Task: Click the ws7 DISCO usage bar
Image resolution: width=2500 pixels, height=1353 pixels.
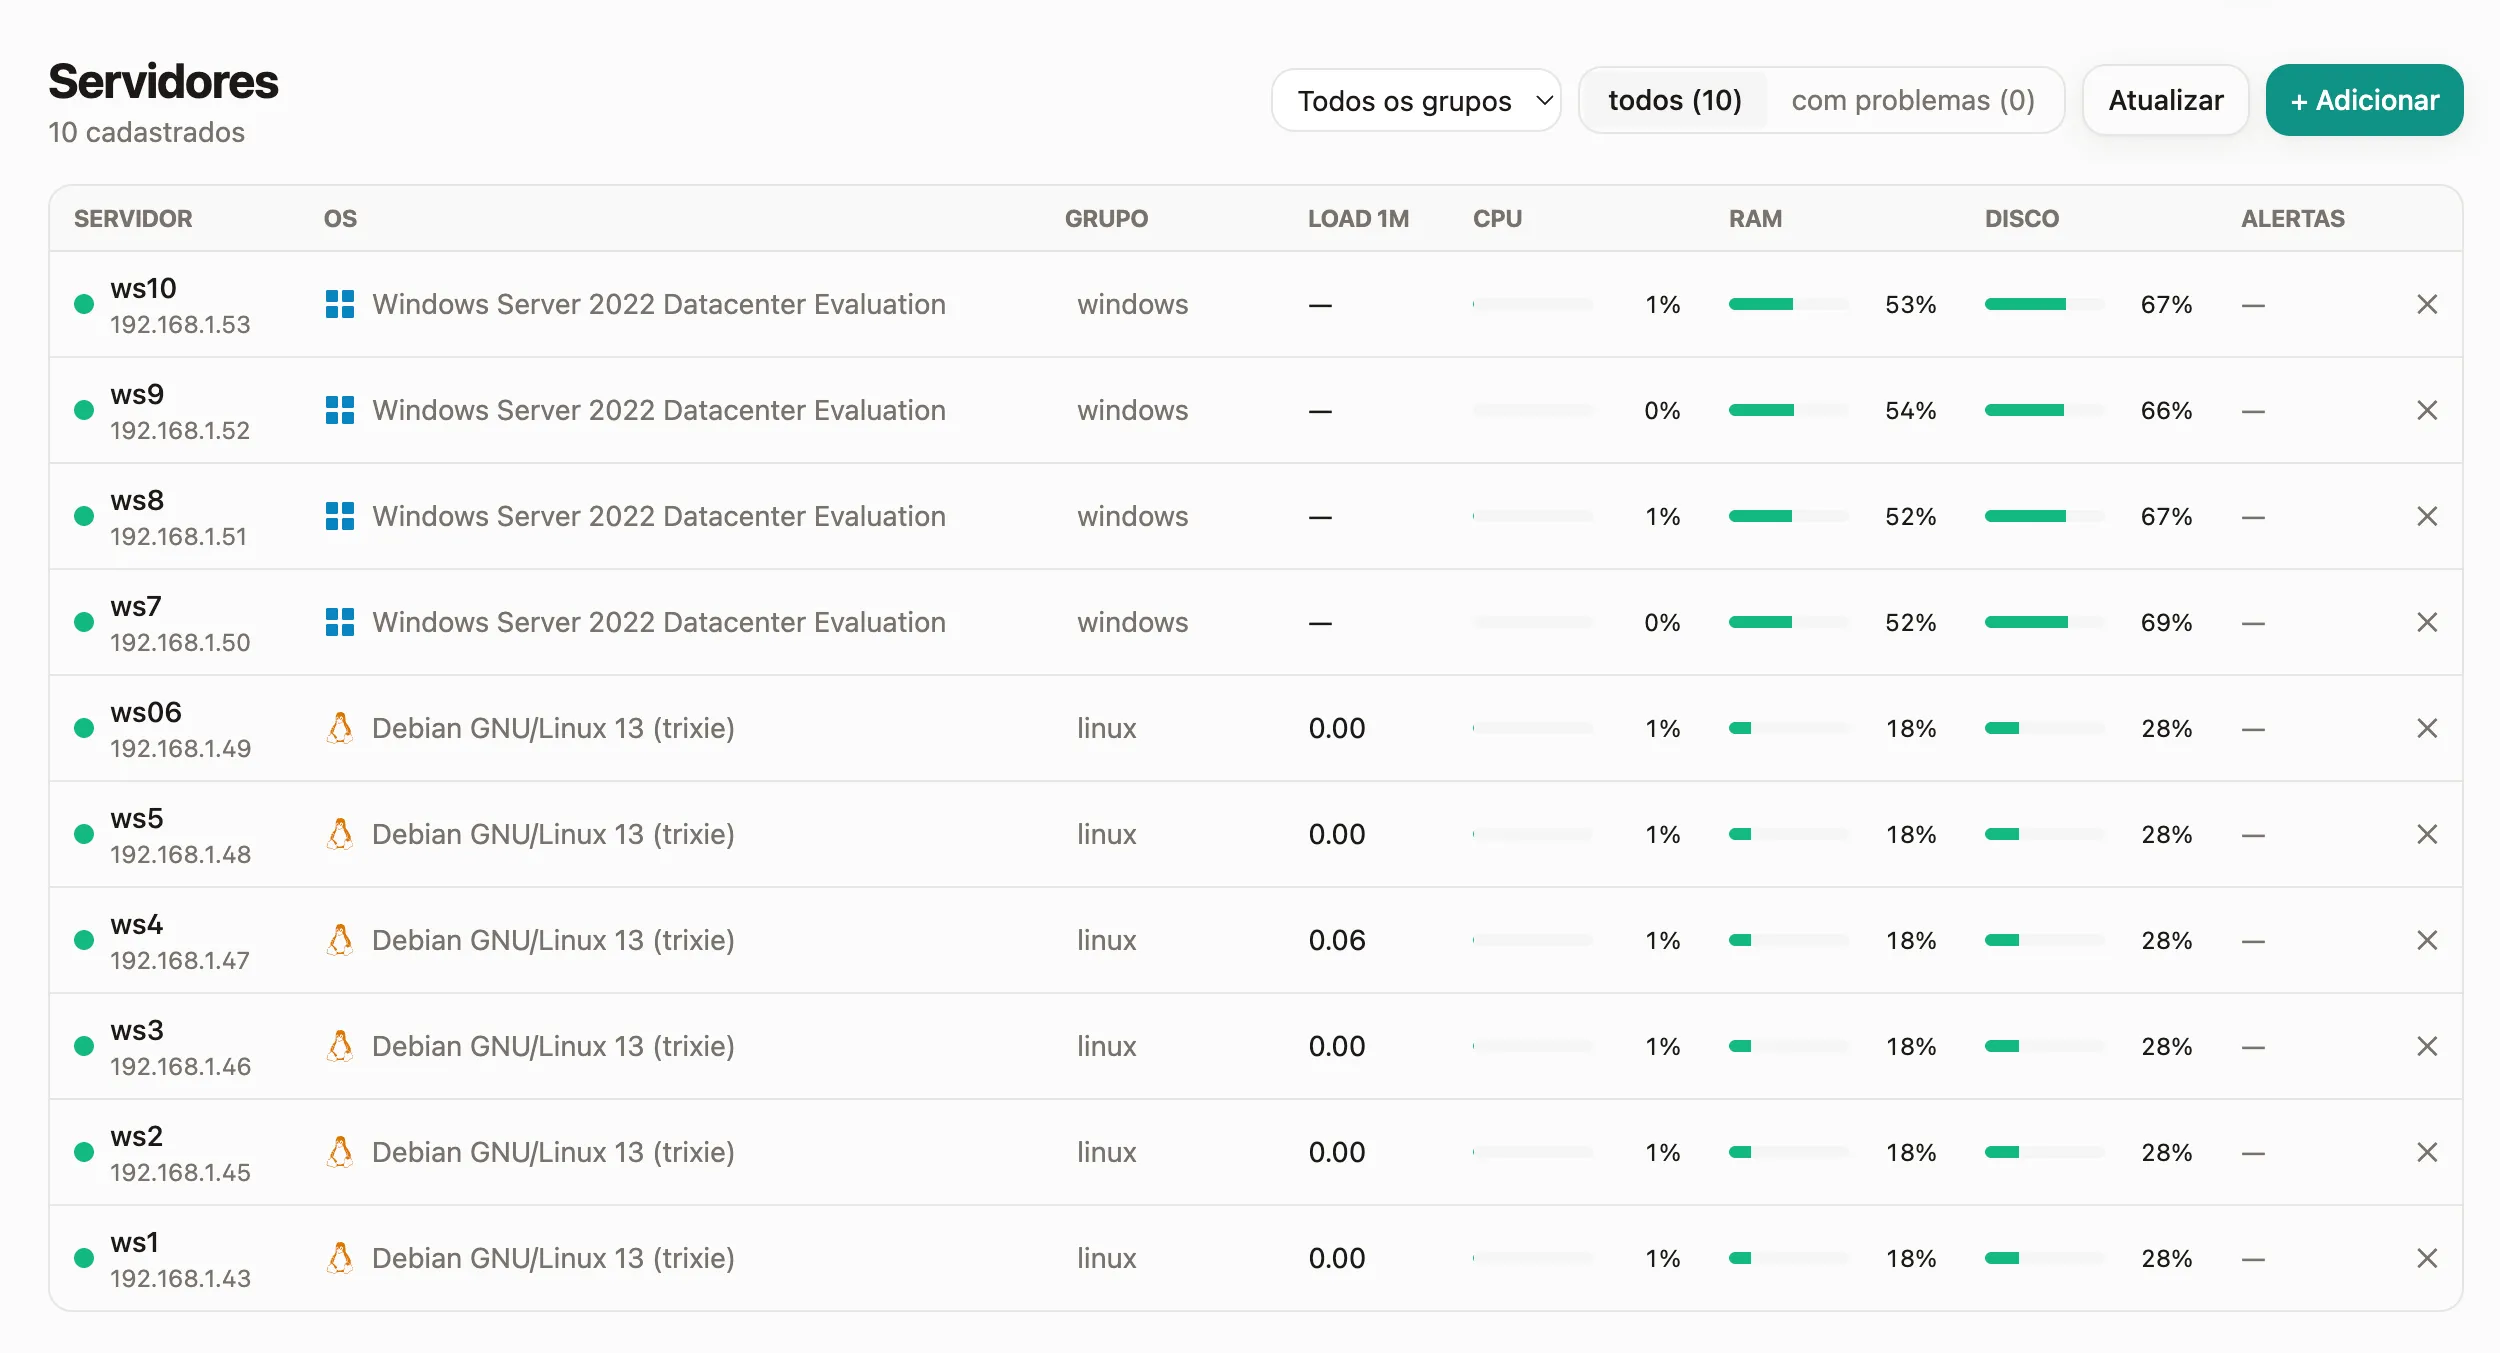Action: point(2044,622)
